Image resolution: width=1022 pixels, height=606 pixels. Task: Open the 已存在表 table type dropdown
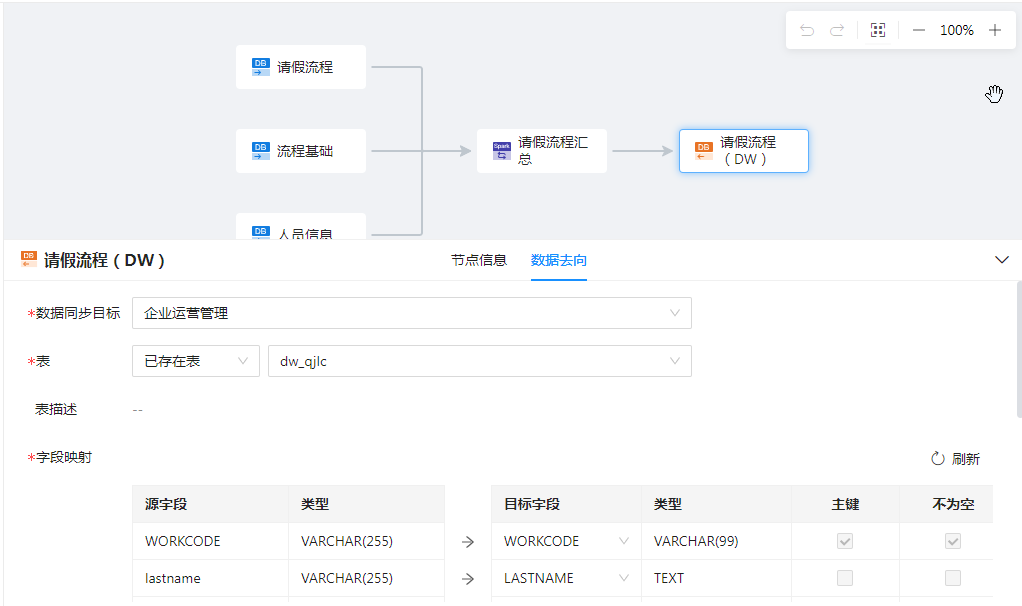coord(195,361)
